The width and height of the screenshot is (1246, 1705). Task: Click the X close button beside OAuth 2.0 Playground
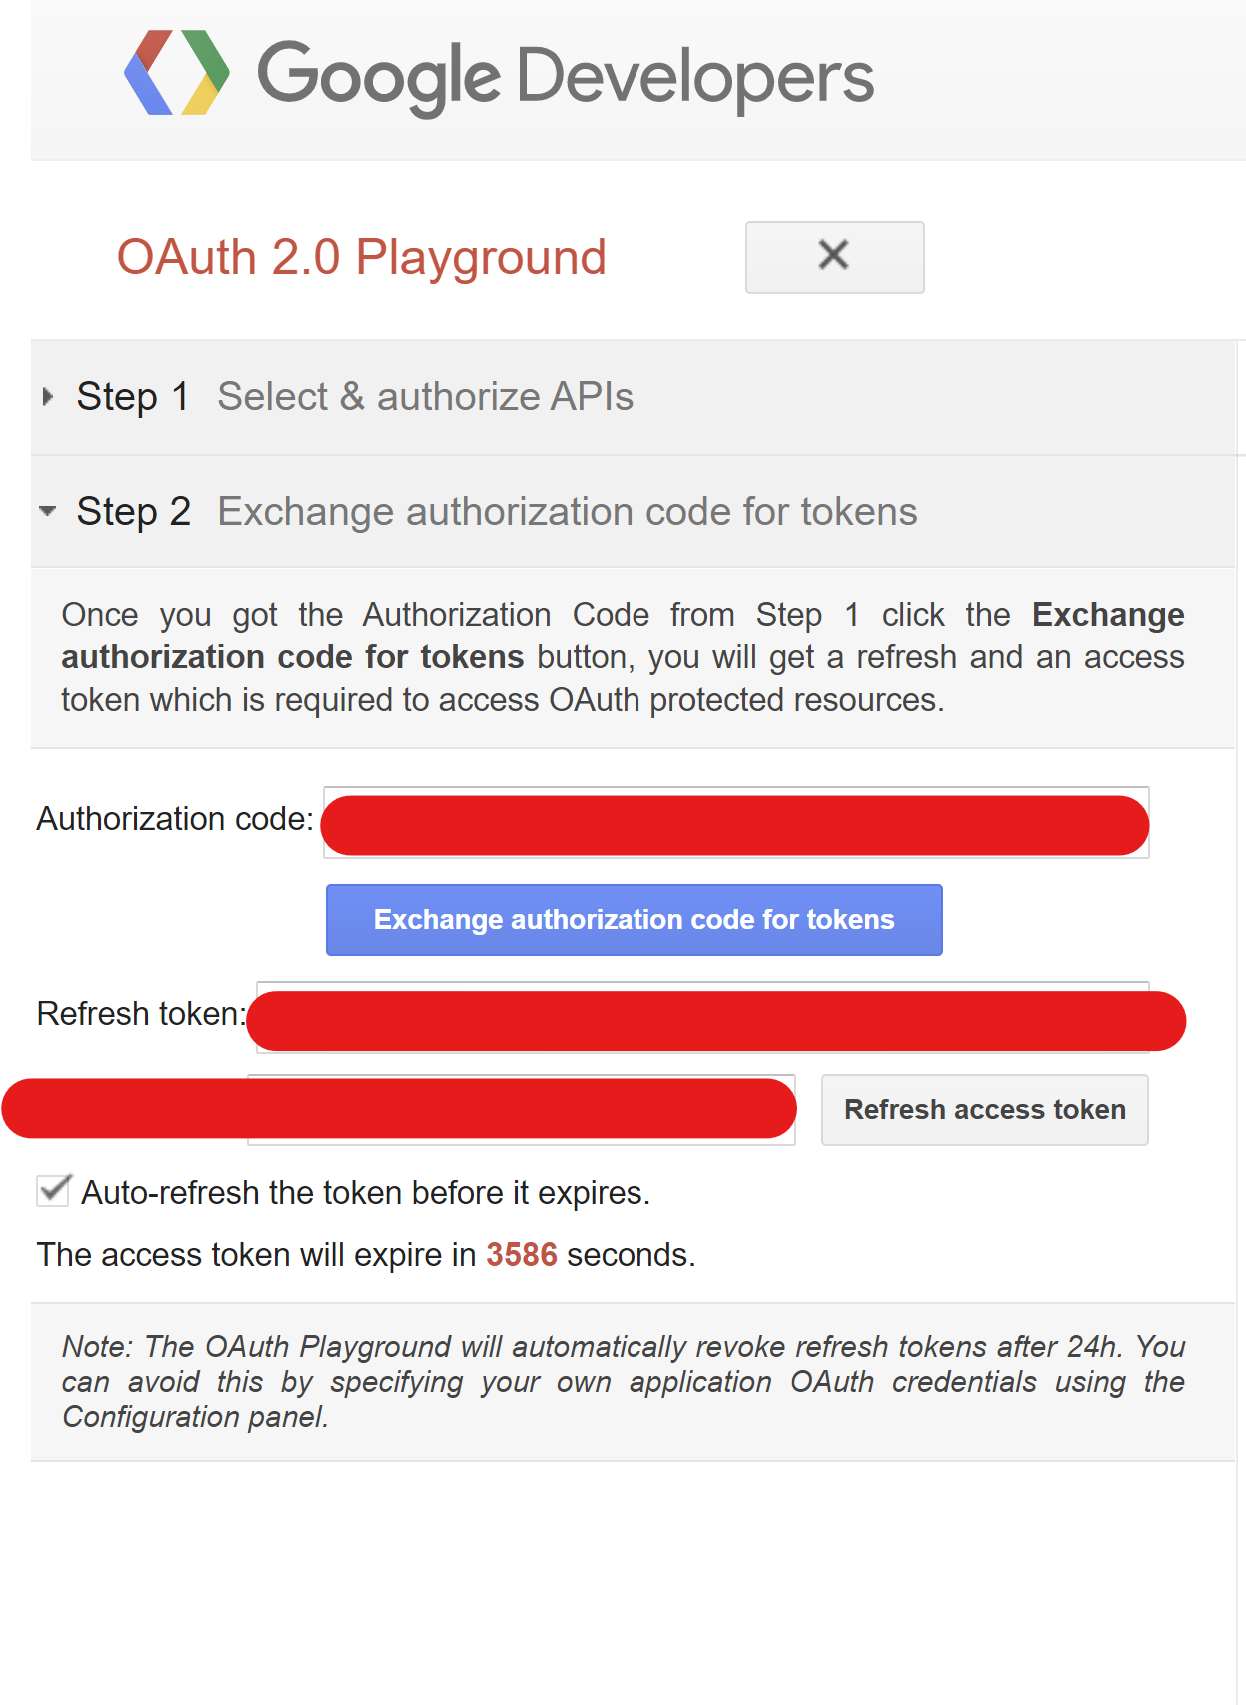click(834, 256)
